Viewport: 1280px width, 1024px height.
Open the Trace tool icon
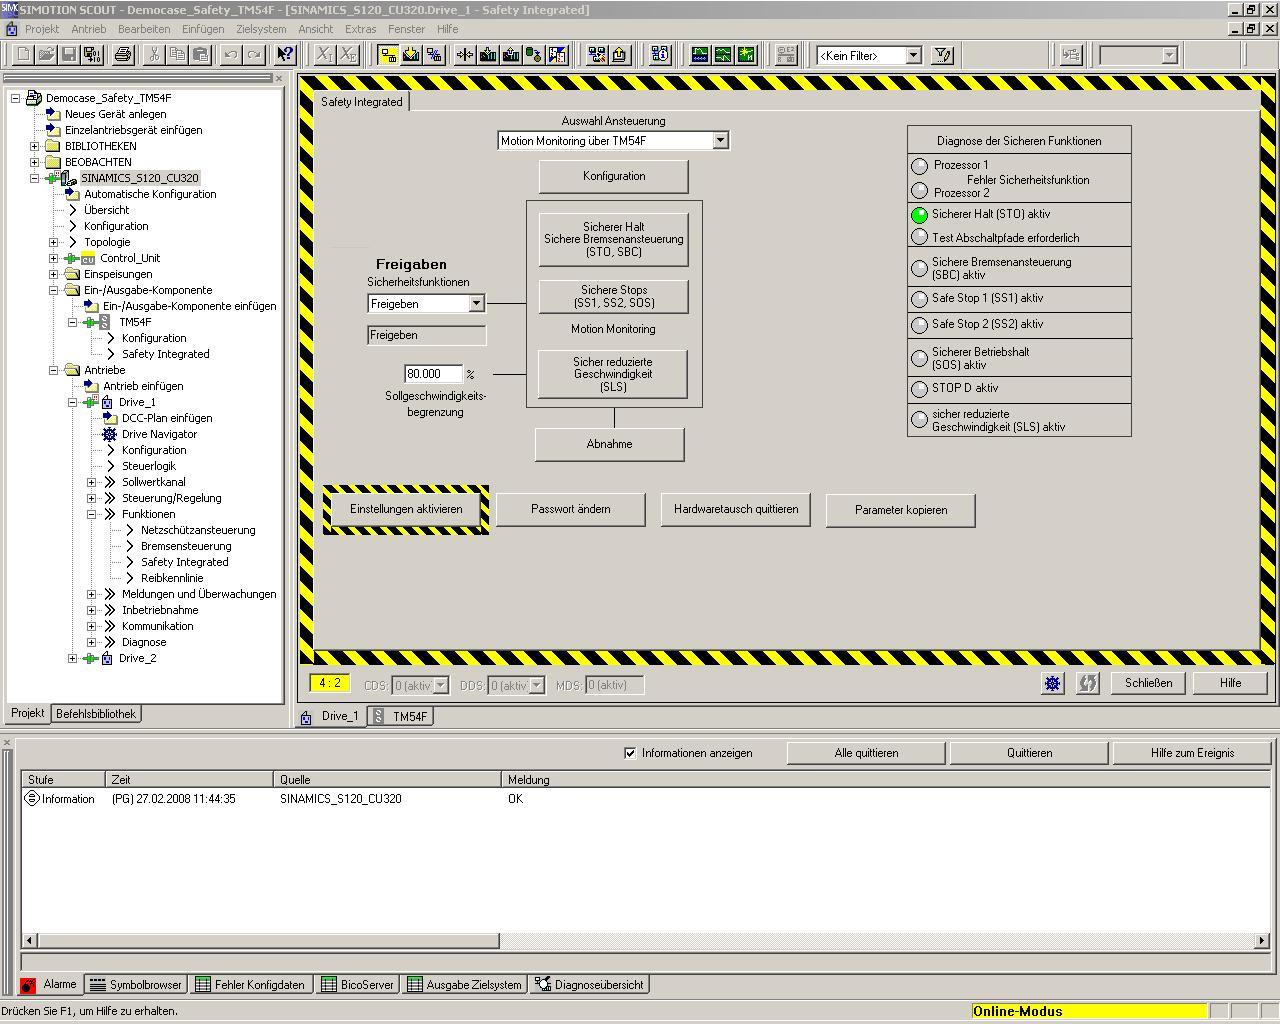click(700, 55)
